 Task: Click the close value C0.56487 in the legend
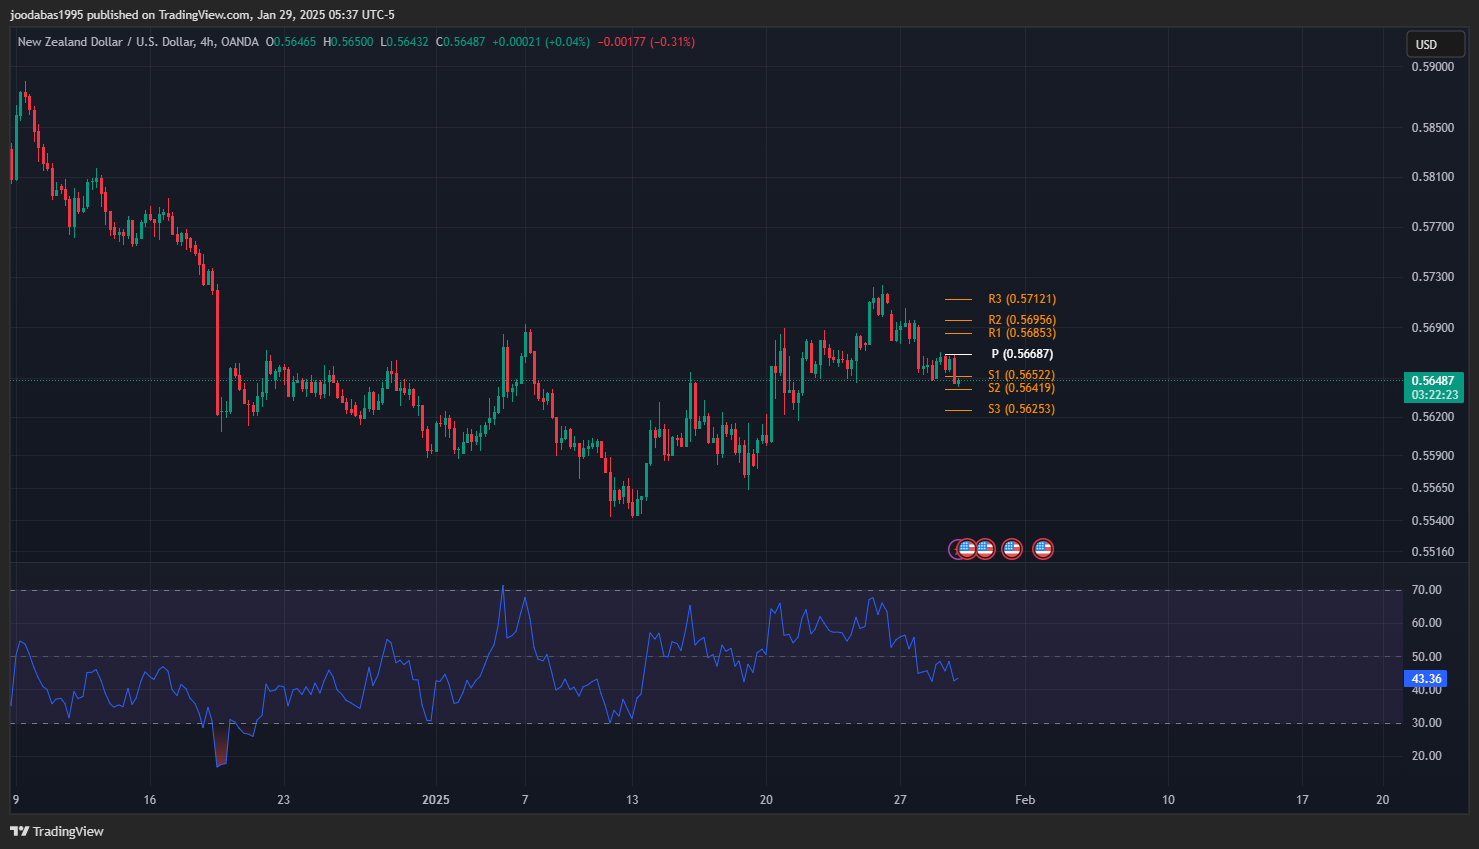(x=461, y=42)
